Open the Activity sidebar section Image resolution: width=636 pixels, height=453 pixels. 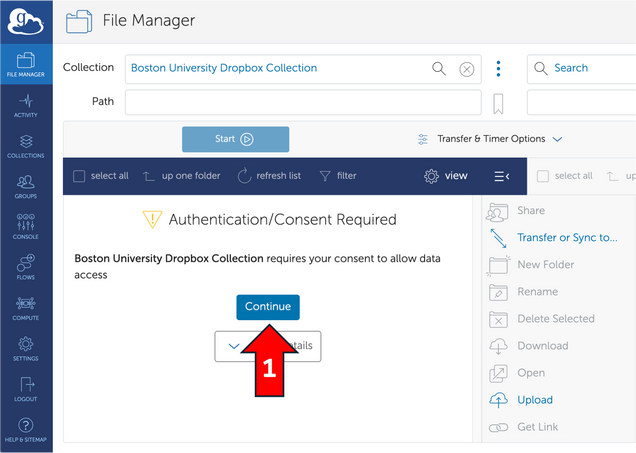(x=26, y=105)
